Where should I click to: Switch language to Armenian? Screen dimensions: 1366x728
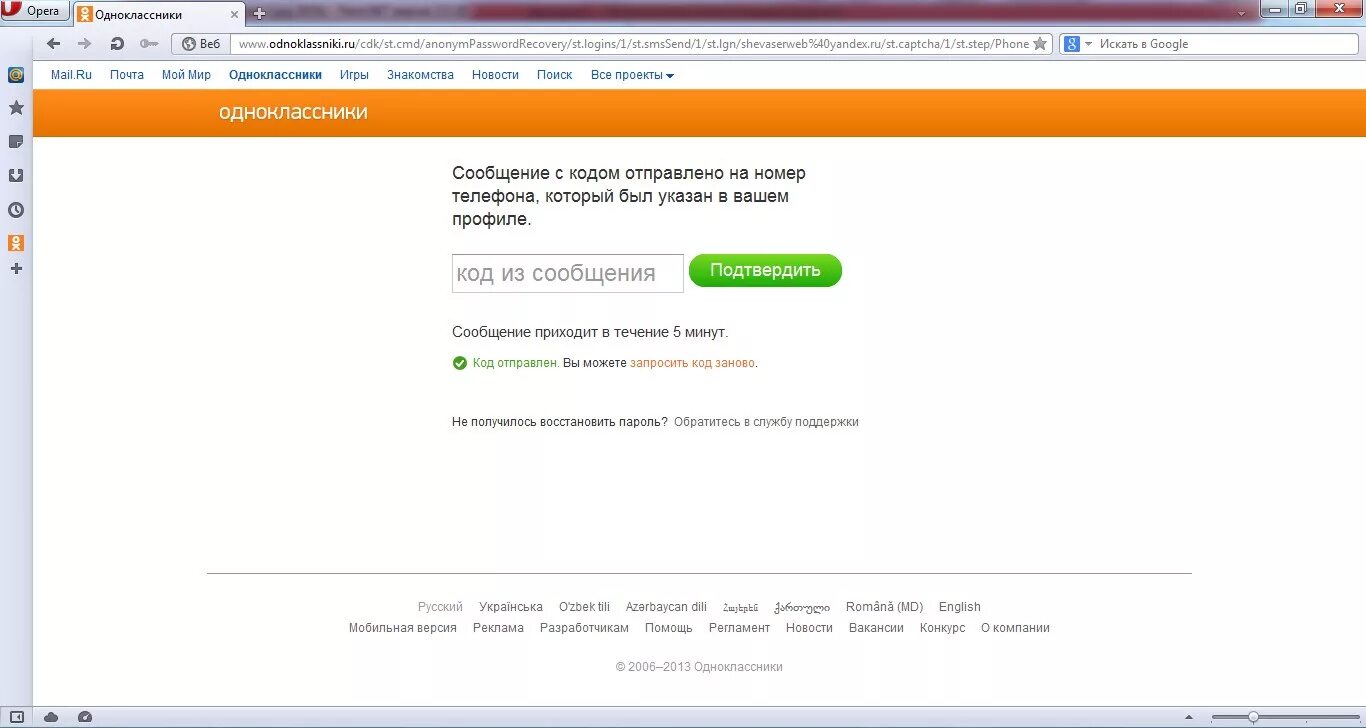coord(741,607)
